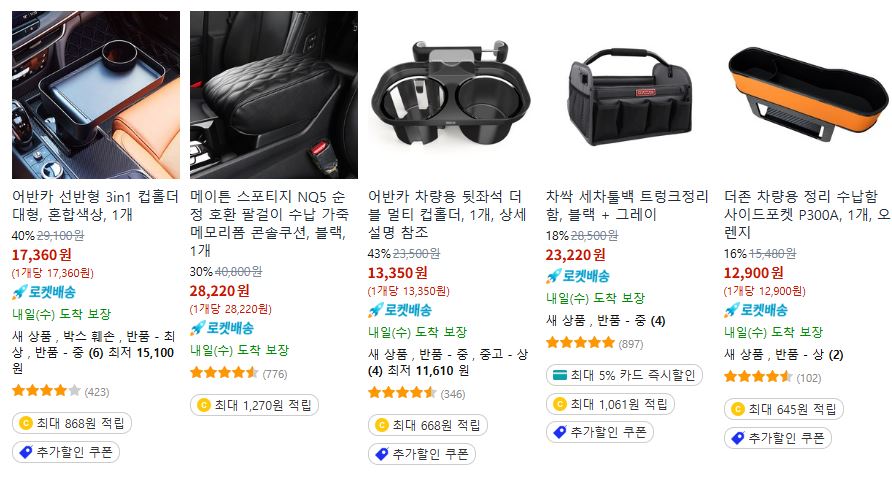Click the 최대 668원 적립 badge

point(428,425)
